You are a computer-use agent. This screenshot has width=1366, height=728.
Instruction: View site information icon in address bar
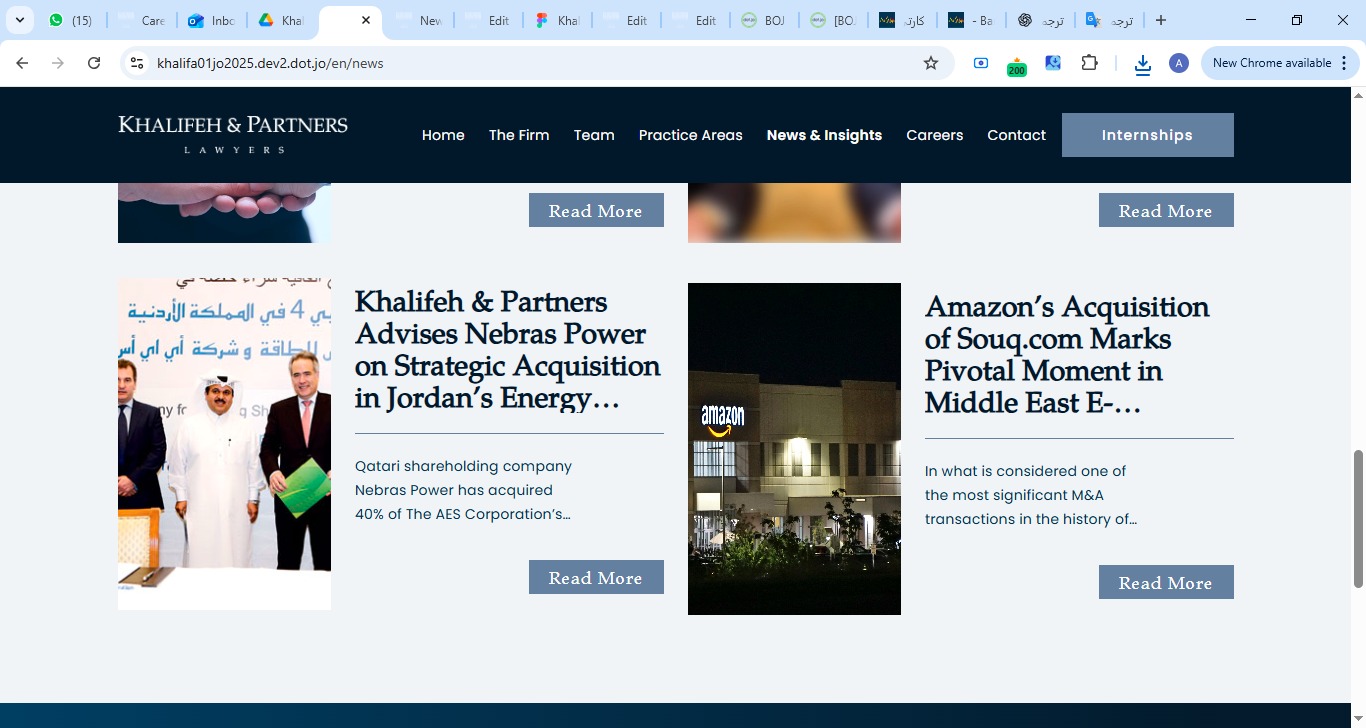(x=138, y=63)
